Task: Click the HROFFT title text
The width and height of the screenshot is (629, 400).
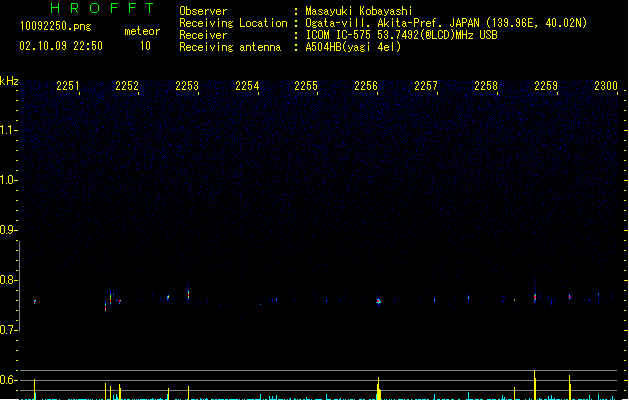Action: click(102, 8)
